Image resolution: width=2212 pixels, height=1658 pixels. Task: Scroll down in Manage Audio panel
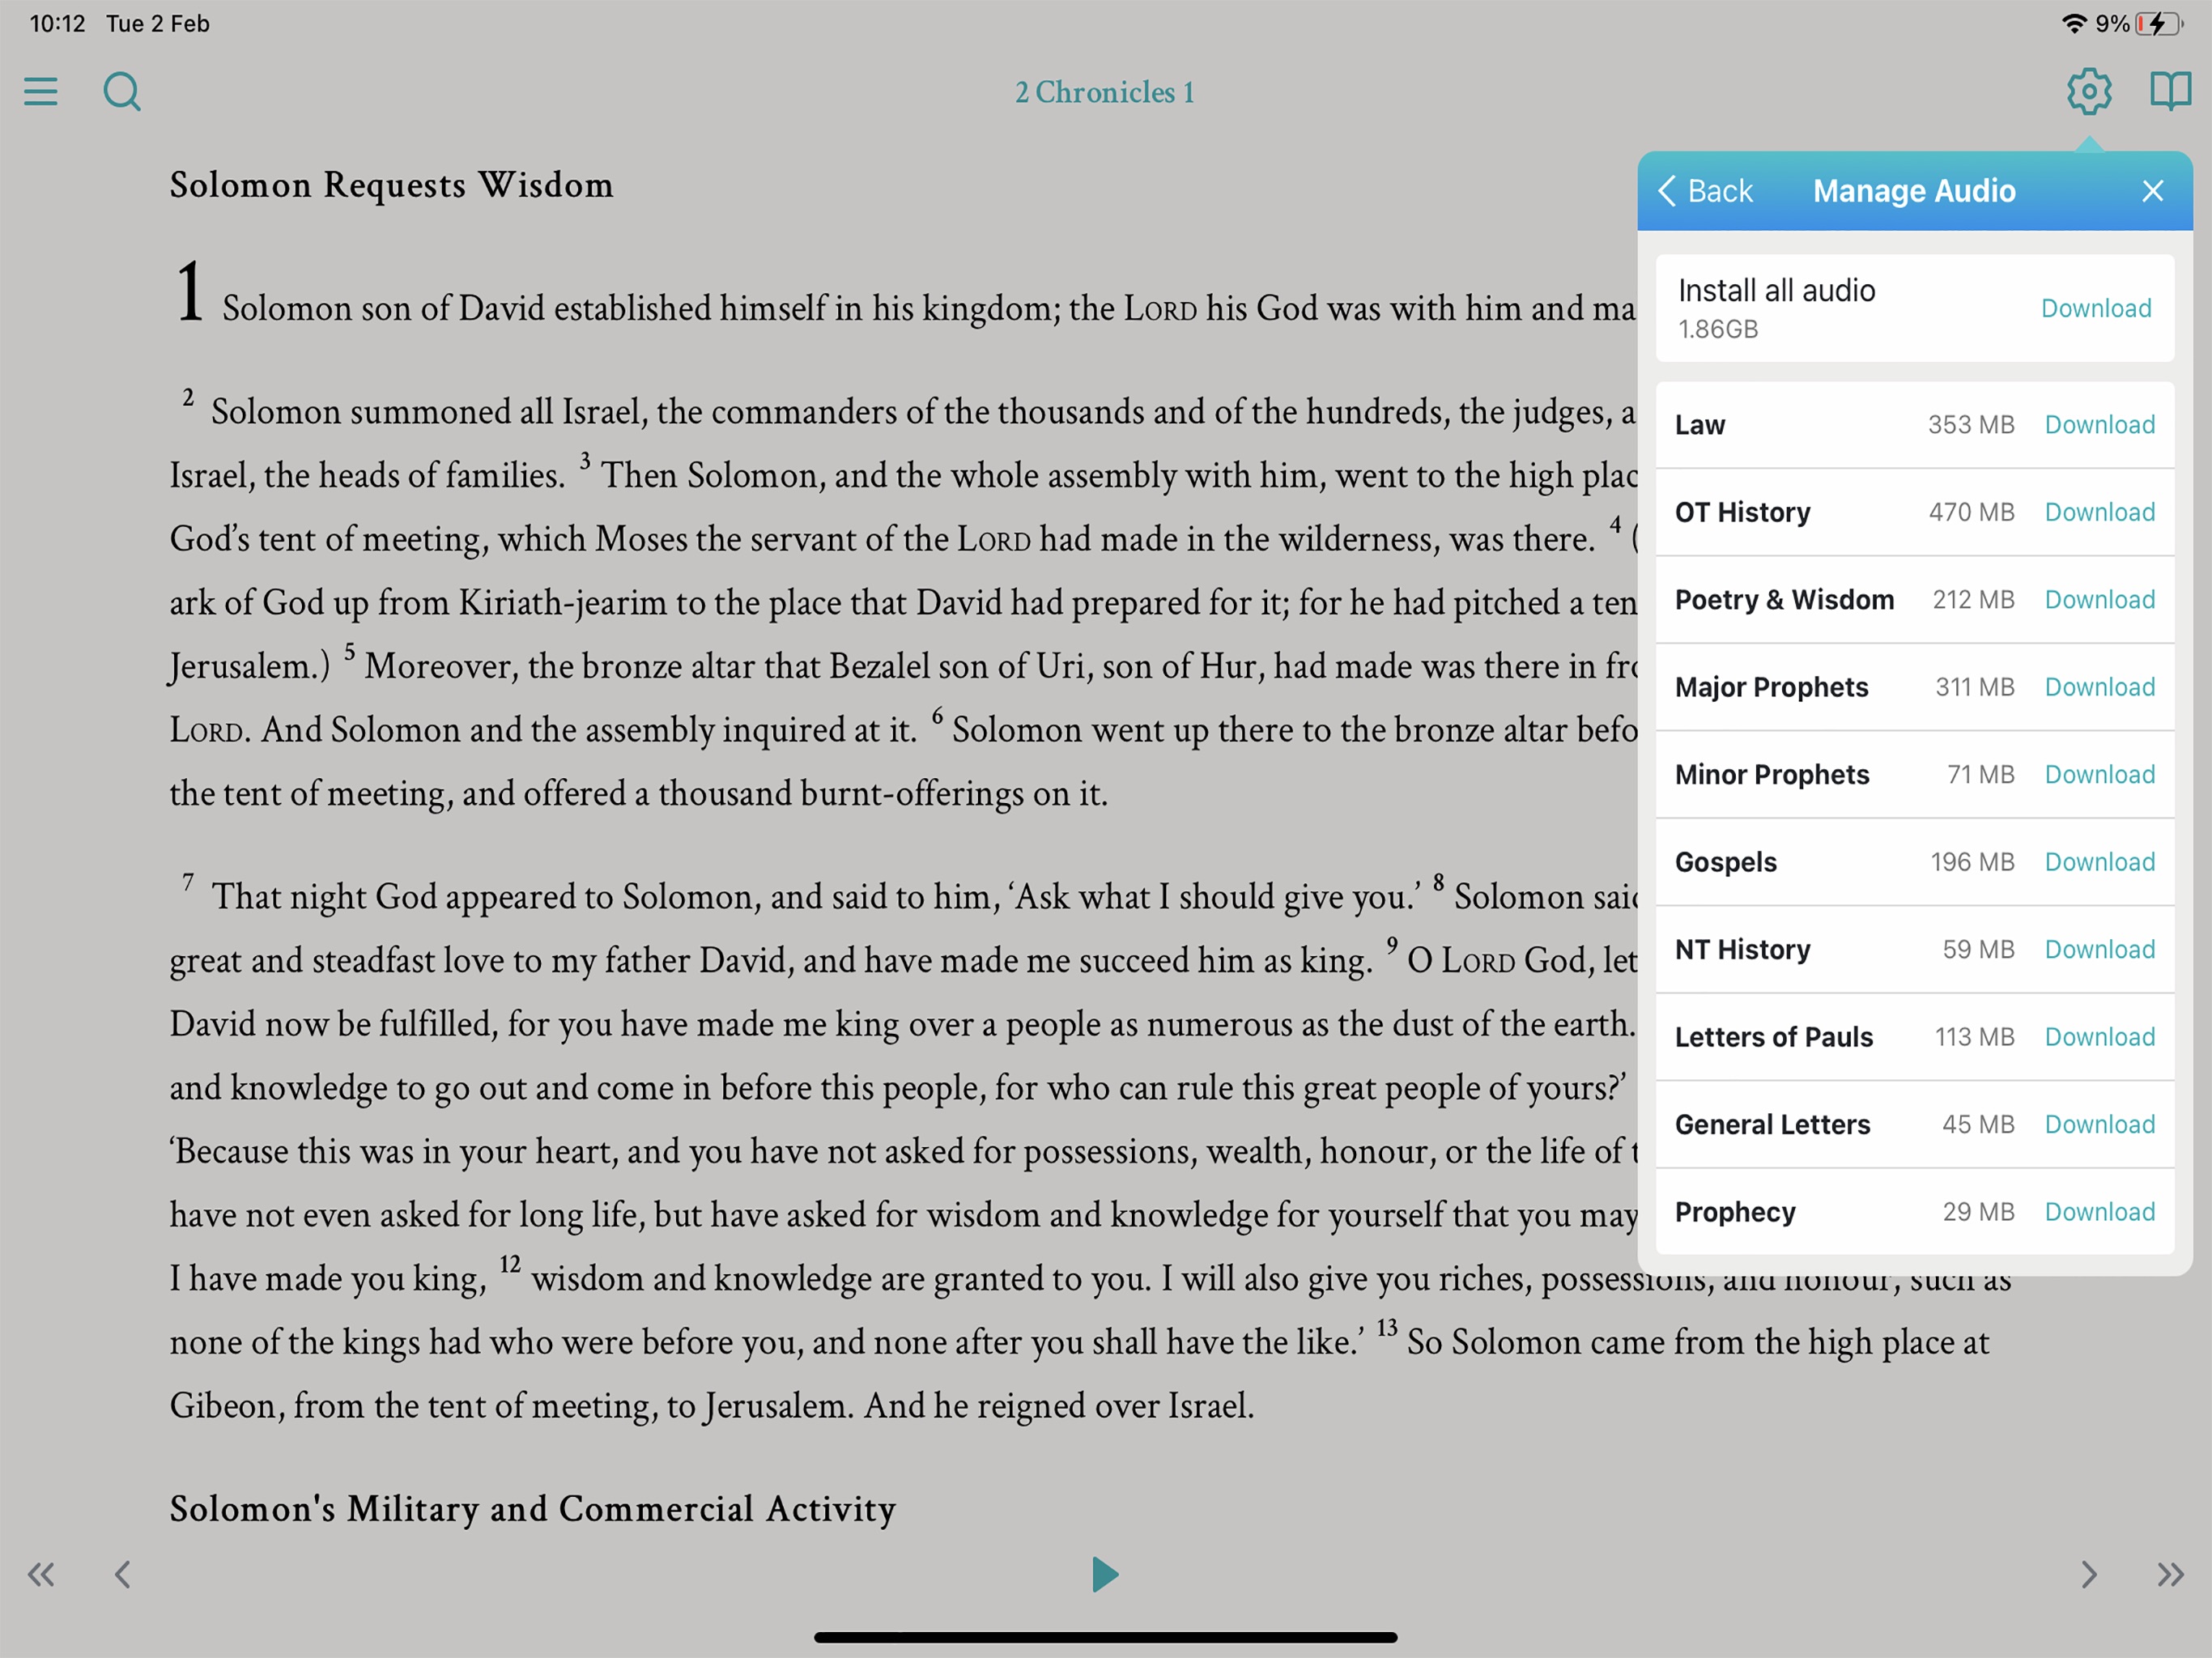pos(1914,1210)
